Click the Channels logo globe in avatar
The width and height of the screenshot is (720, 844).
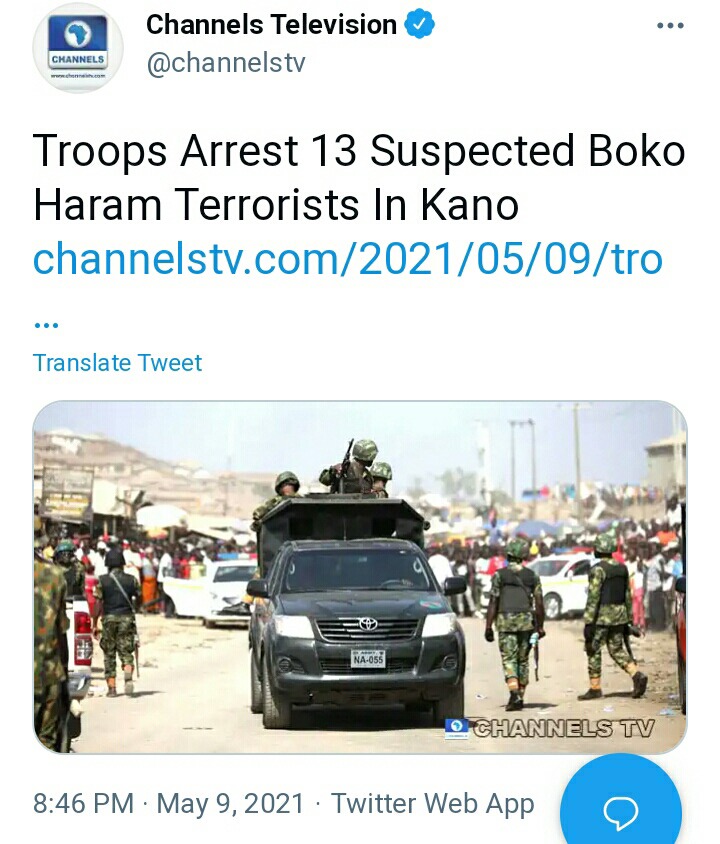[77, 33]
